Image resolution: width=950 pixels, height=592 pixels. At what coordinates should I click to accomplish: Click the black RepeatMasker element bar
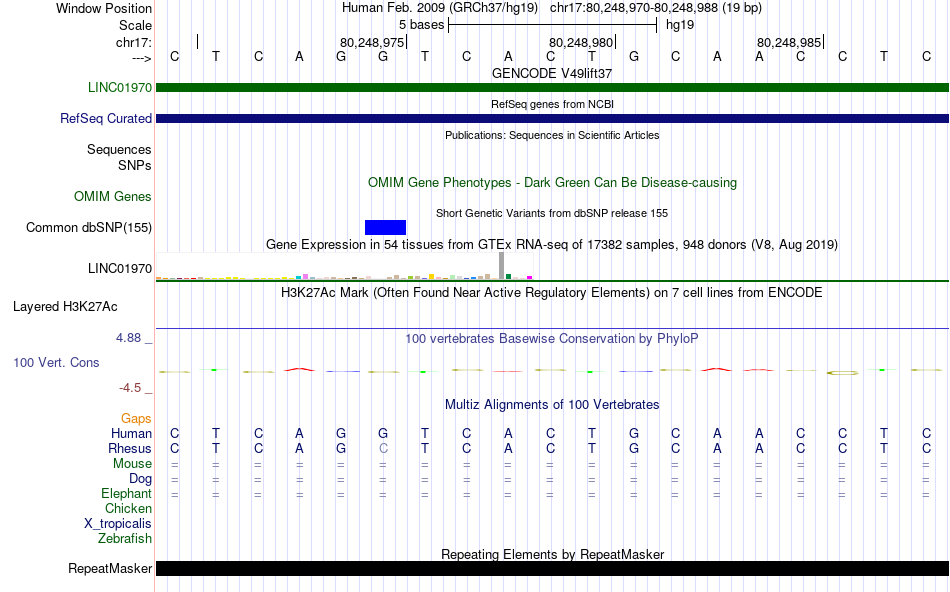click(552, 568)
